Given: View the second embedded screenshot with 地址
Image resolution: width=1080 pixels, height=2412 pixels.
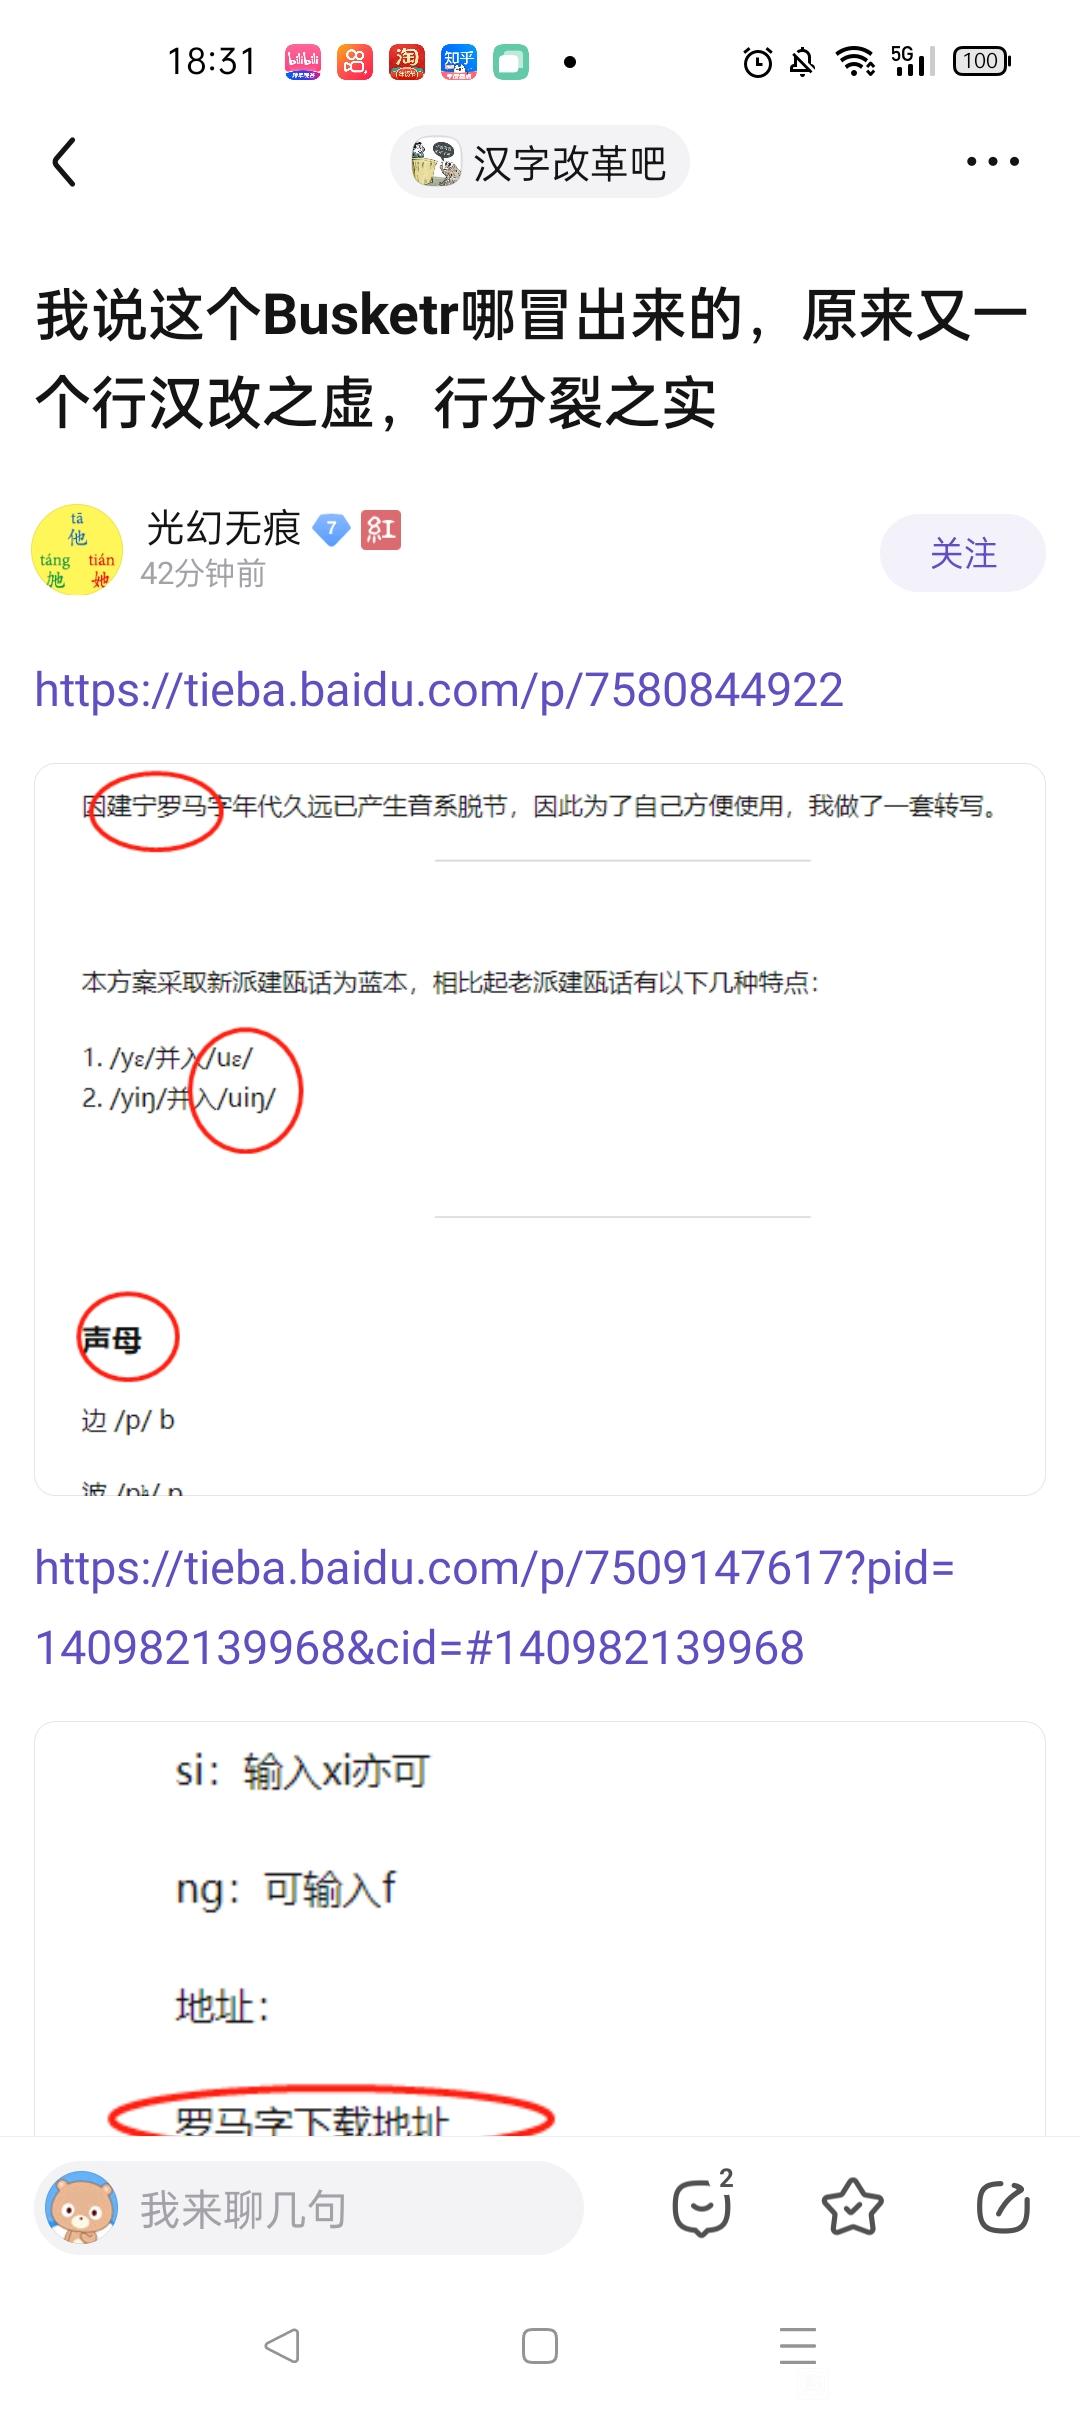Looking at the screenshot, I should (x=540, y=1929).
